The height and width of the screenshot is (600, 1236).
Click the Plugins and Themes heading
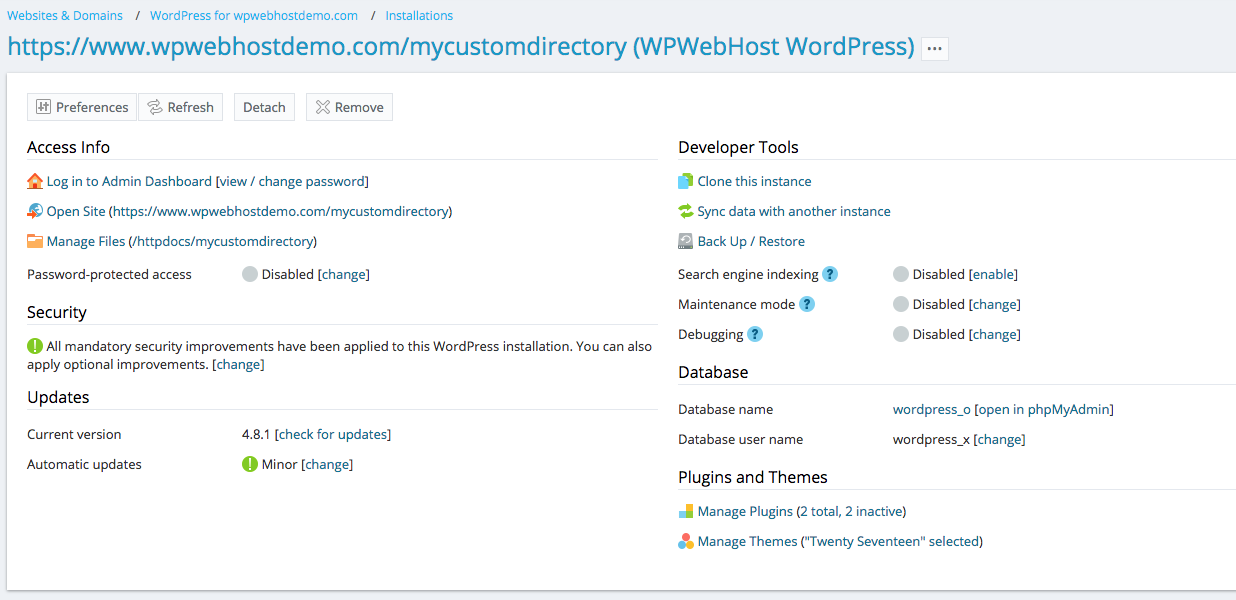coord(753,477)
